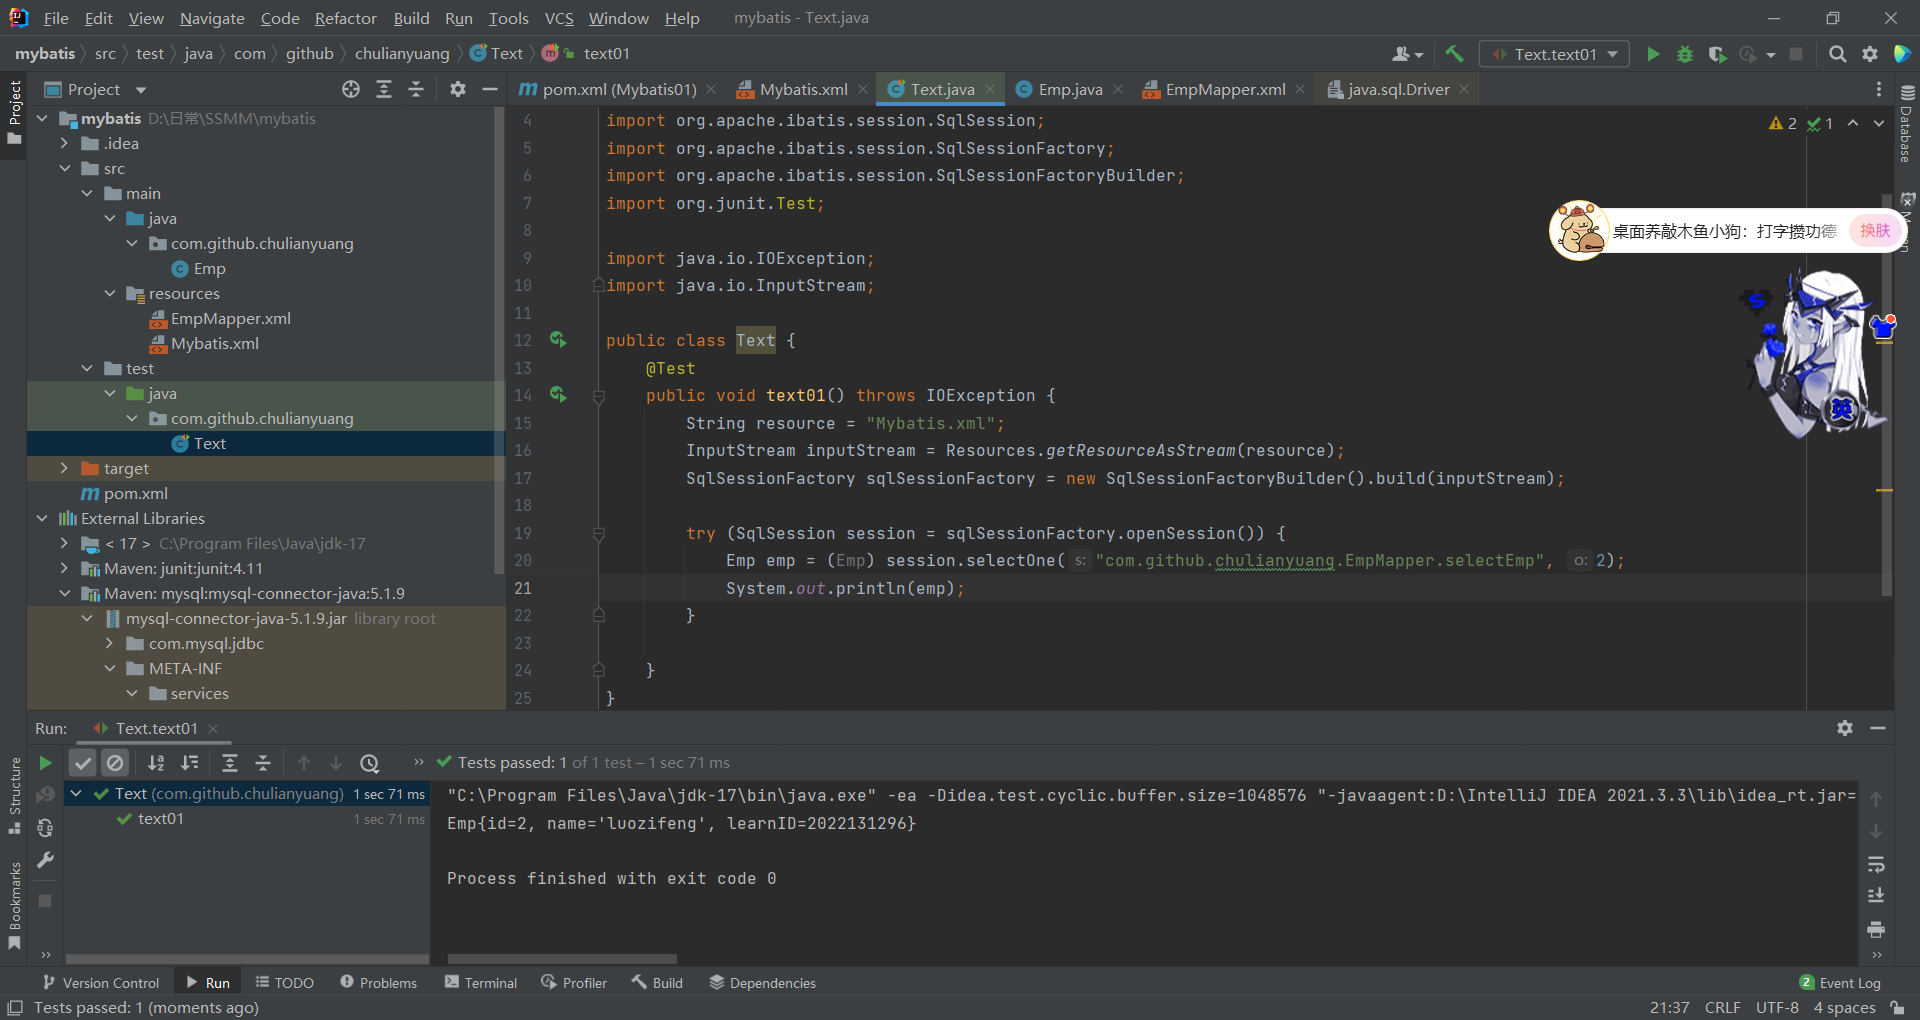1920x1020 pixels.
Task: Rerun the test in Run panel
Action: pyautogui.click(x=45, y=763)
